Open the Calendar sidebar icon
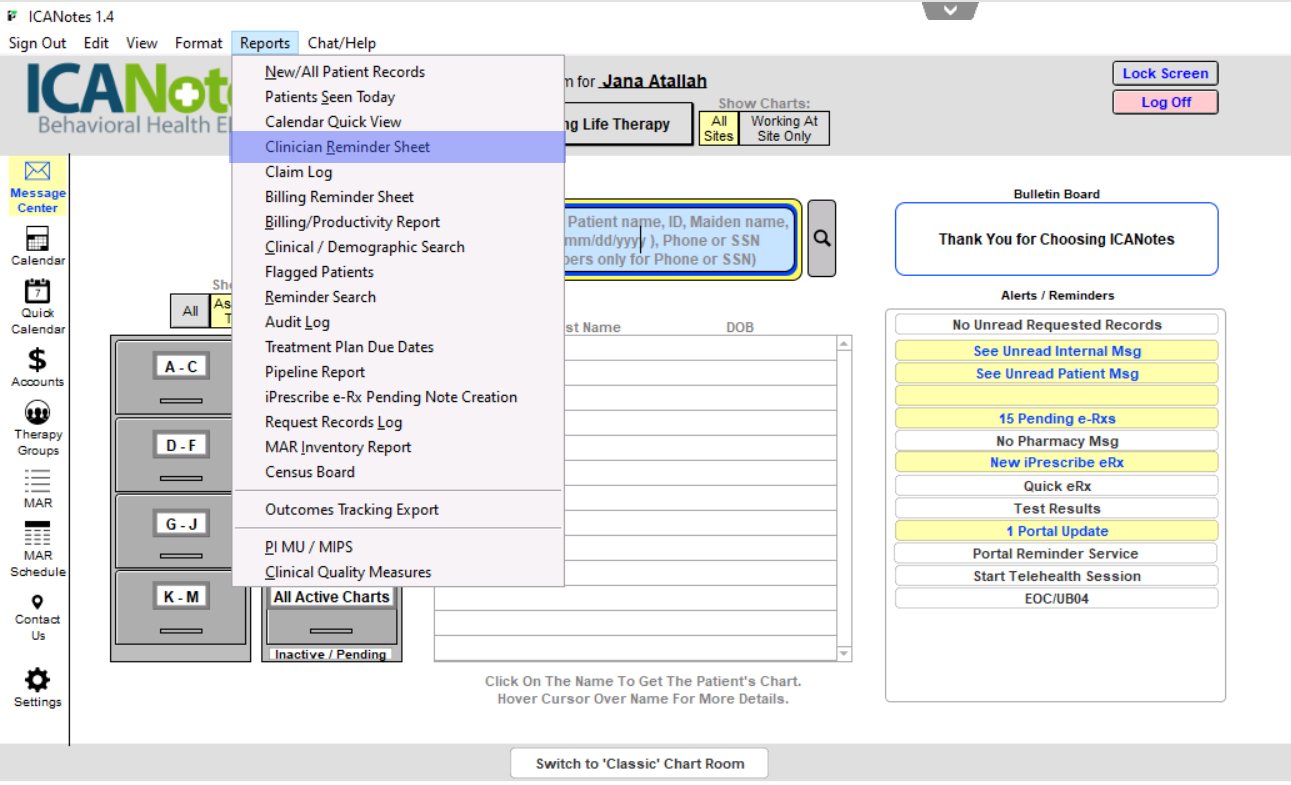The width and height of the screenshot is (1291, 785). pos(37,239)
